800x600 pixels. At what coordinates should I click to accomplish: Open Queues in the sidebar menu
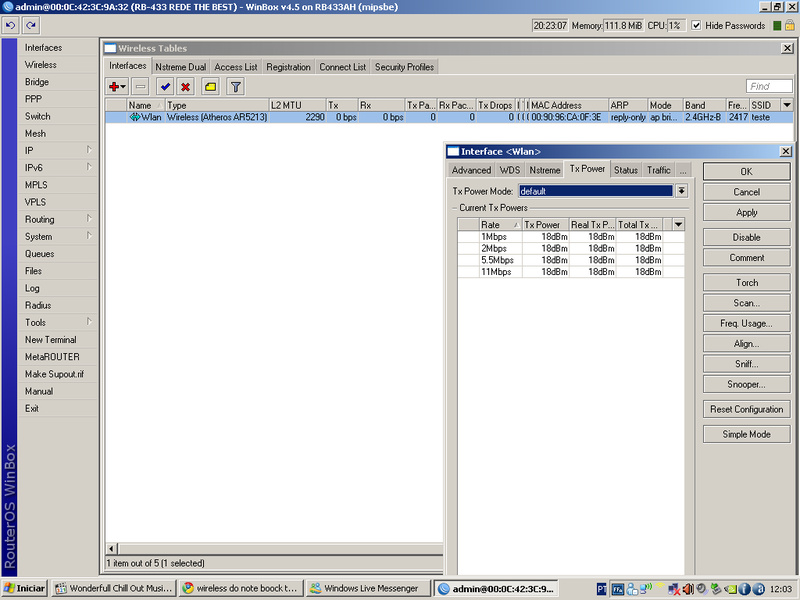[39, 254]
